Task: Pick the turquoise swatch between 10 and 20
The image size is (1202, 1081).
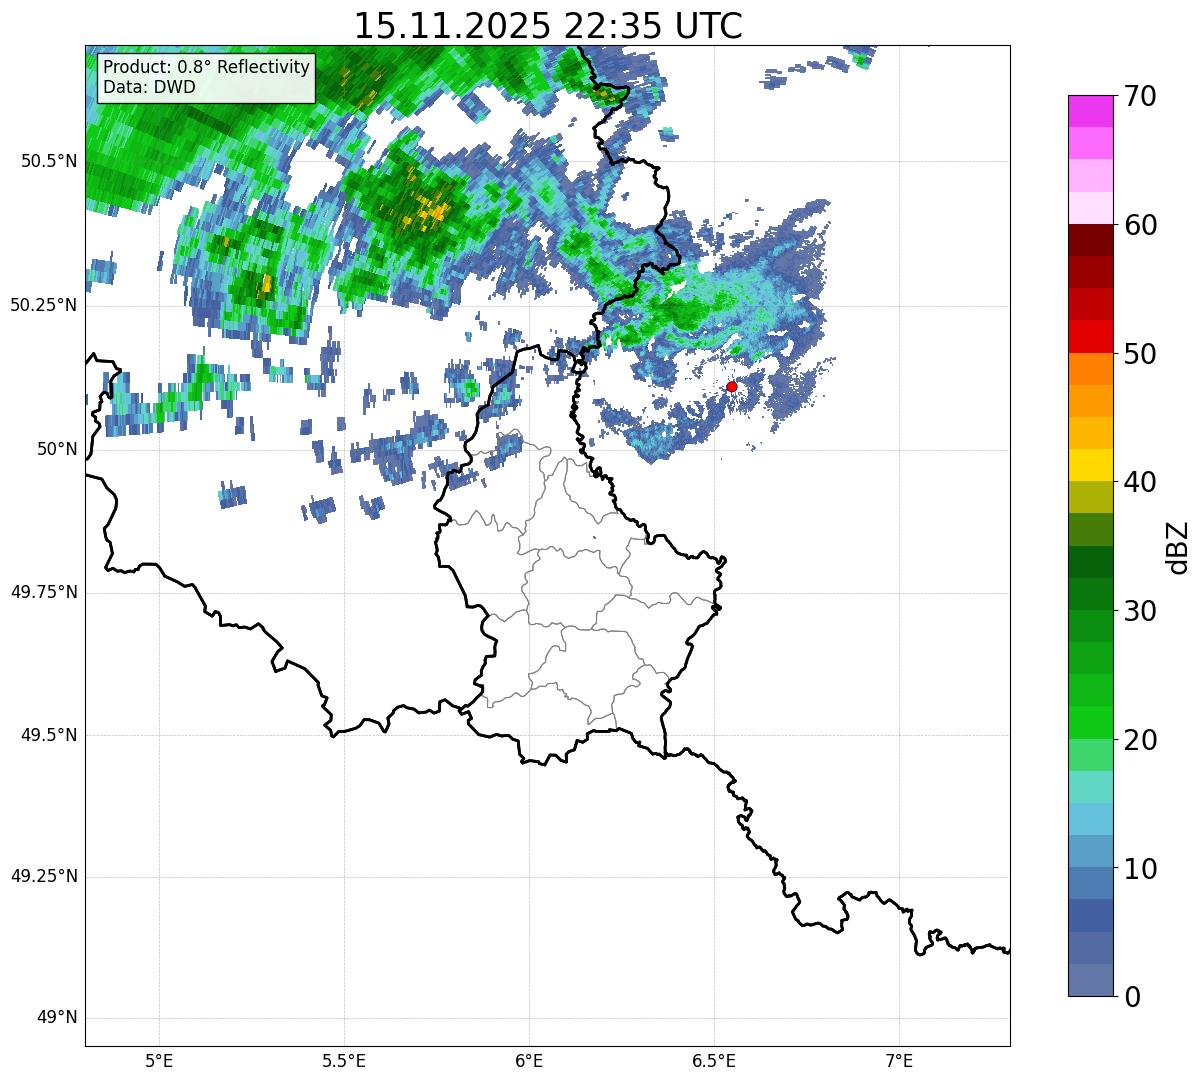Action: (x=1090, y=787)
